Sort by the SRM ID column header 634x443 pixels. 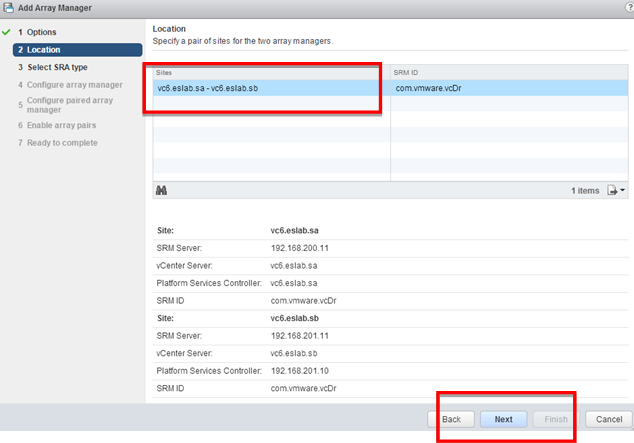(508, 73)
